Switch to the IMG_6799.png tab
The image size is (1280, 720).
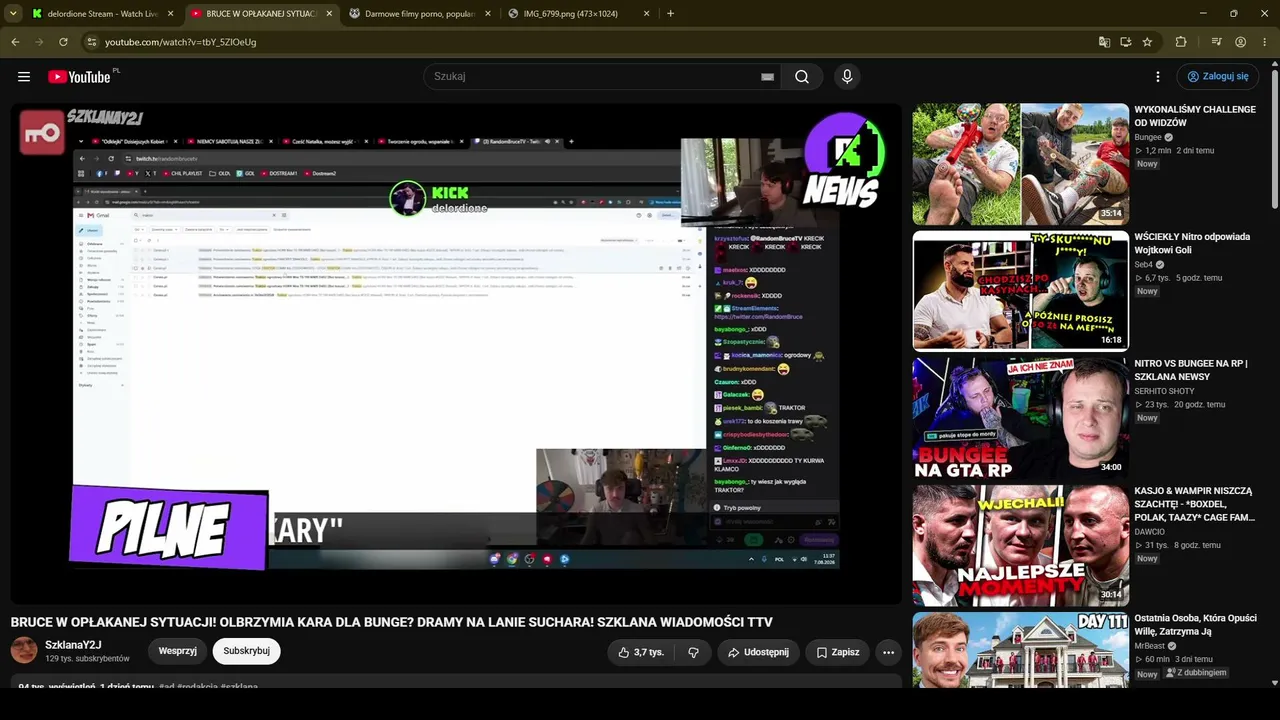click(x=578, y=14)
